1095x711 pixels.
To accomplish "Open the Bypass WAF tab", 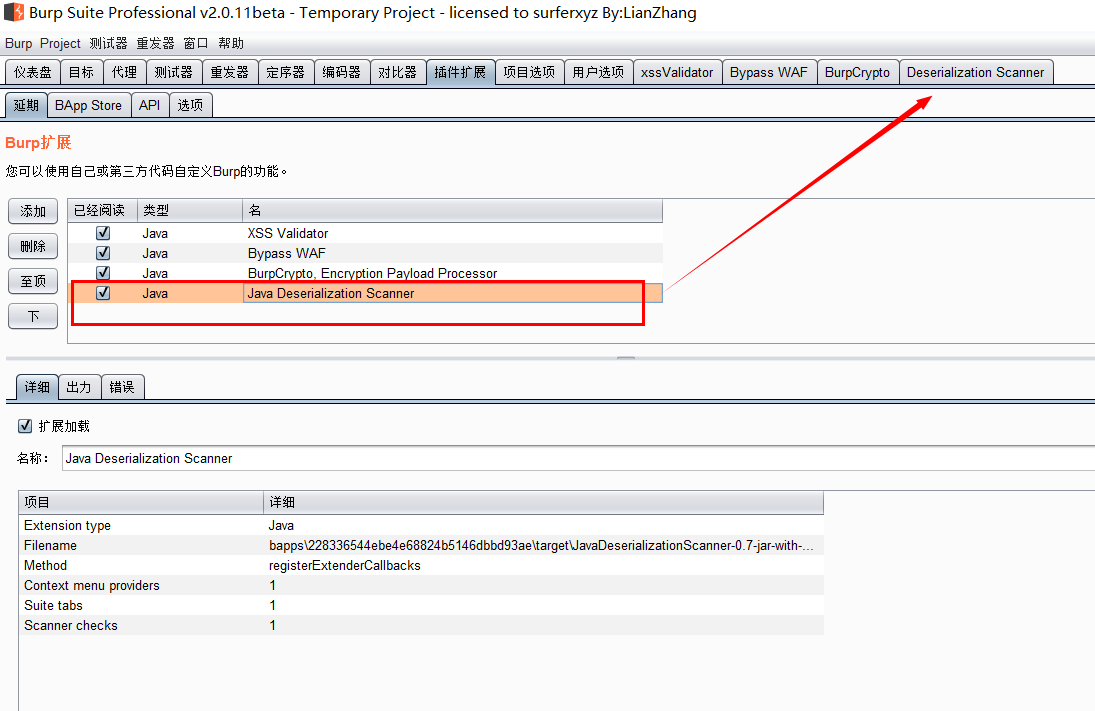I will (769, 72).
